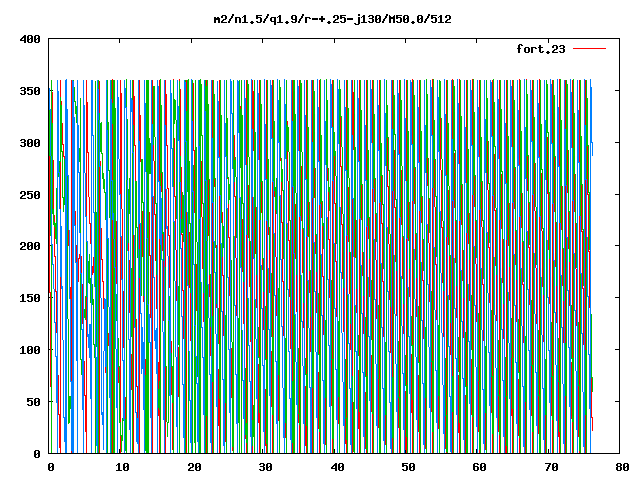This screenshot has height=480, width=640.
Task: Click the fort.23 legend label
Action: pos(540,49)
